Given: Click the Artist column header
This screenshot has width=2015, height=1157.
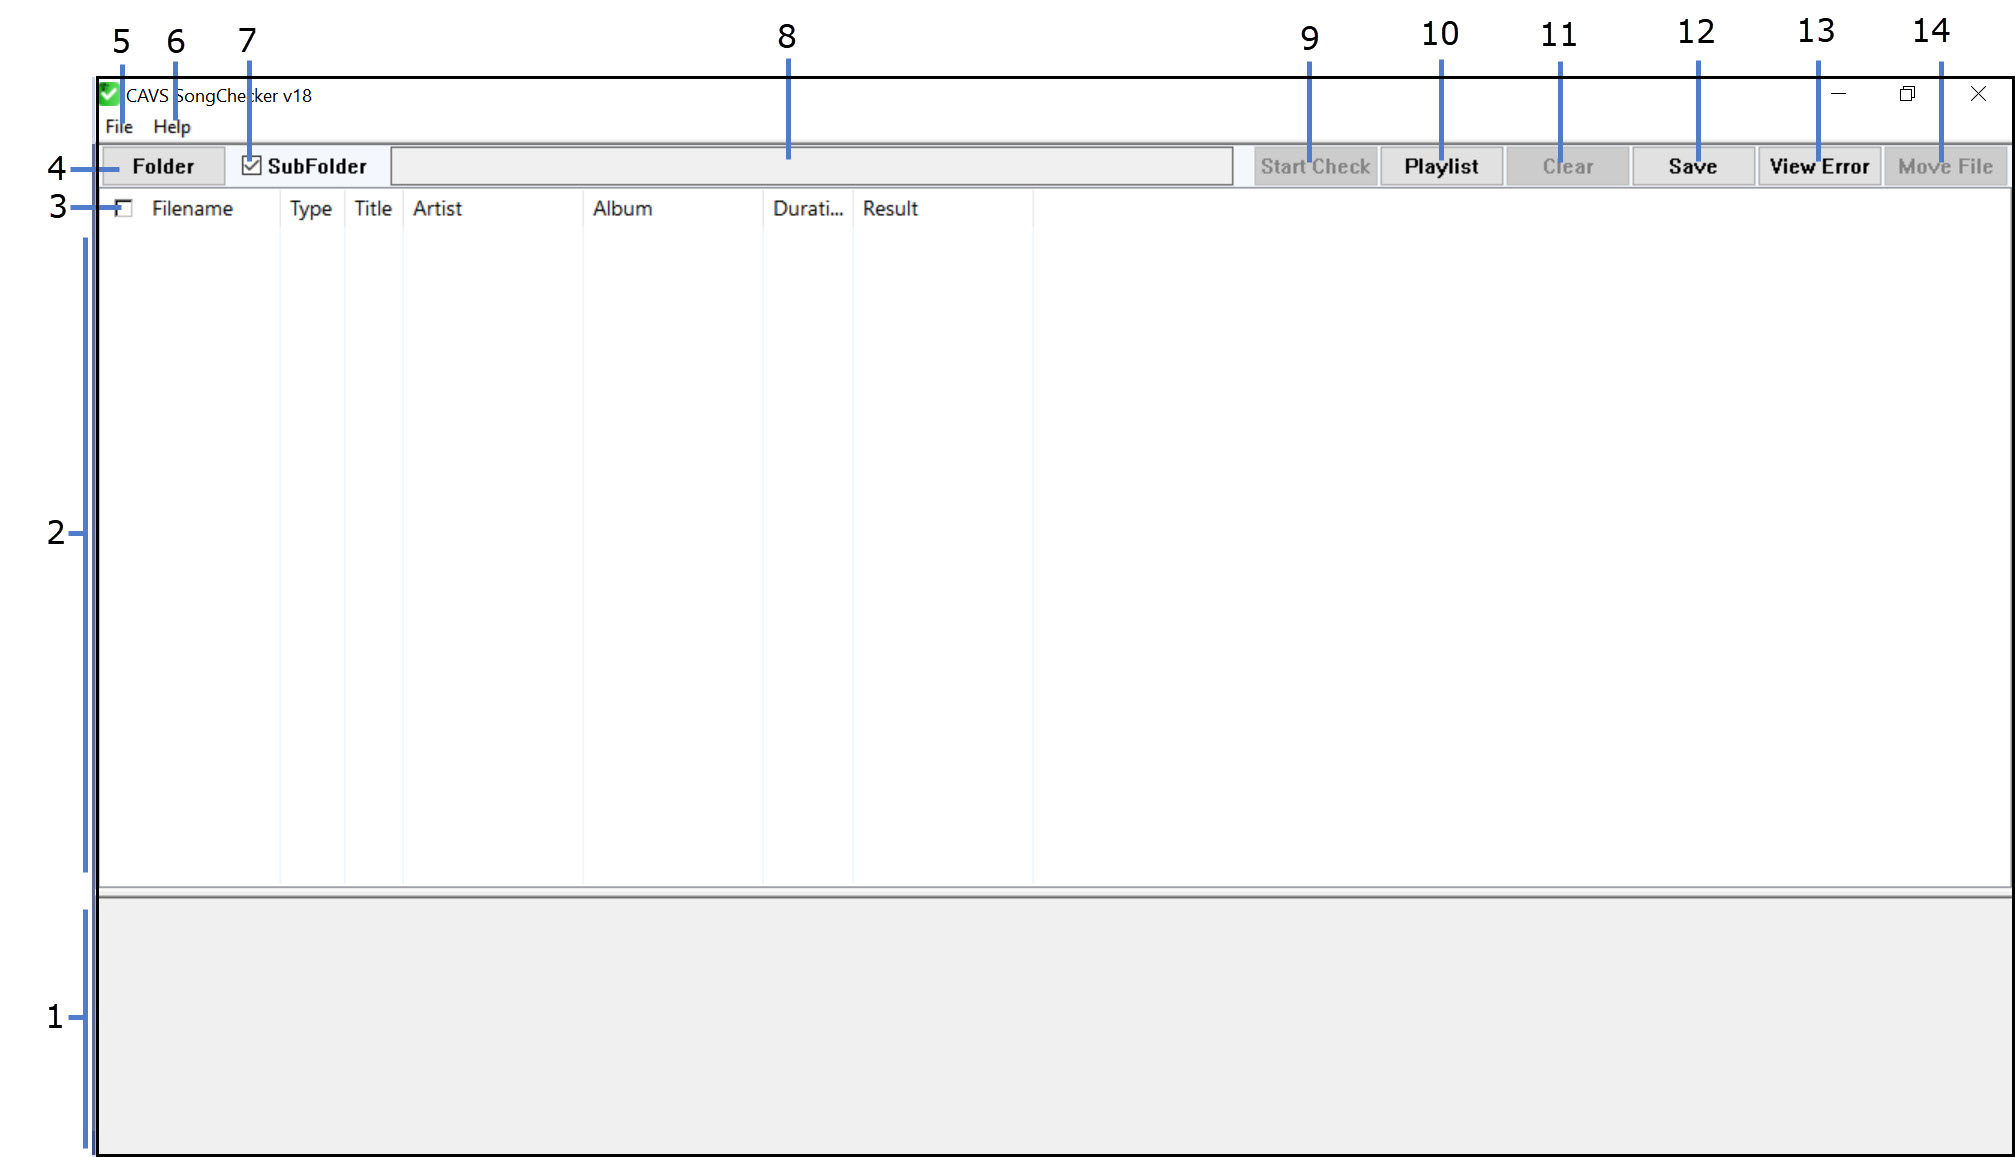Looking at the screenshot, I should point(437,208).
